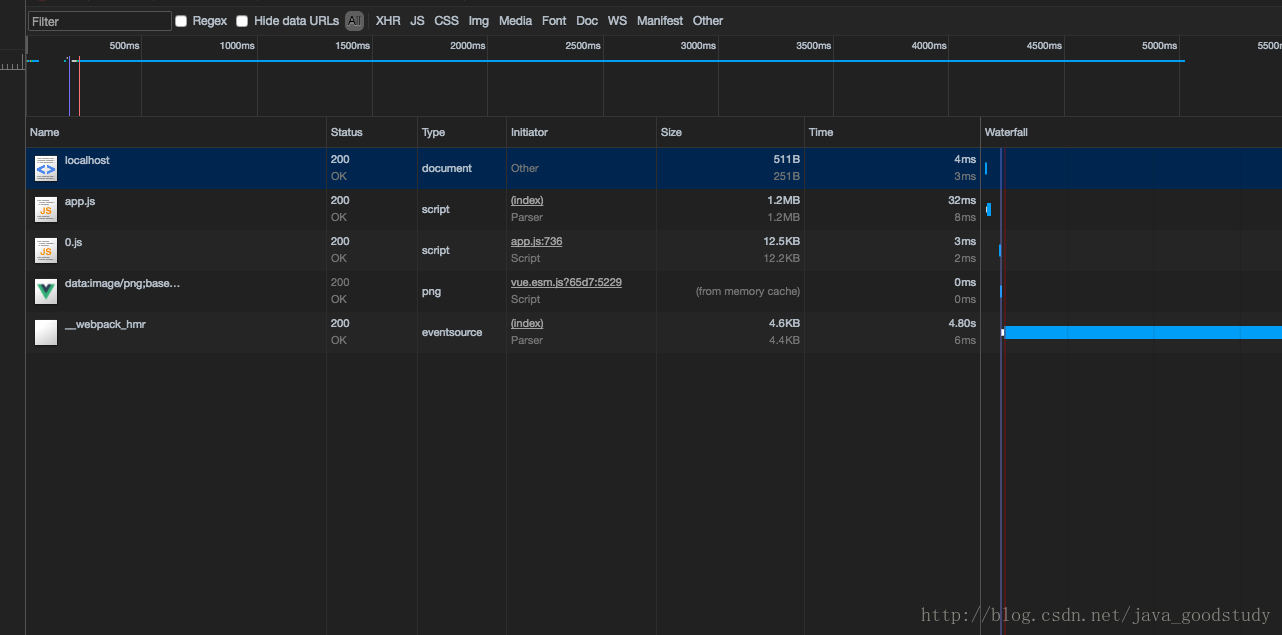The height and width of the screenshot is (635, 1282).
Task: Filter requests by Other type
Action: [708, 21]
